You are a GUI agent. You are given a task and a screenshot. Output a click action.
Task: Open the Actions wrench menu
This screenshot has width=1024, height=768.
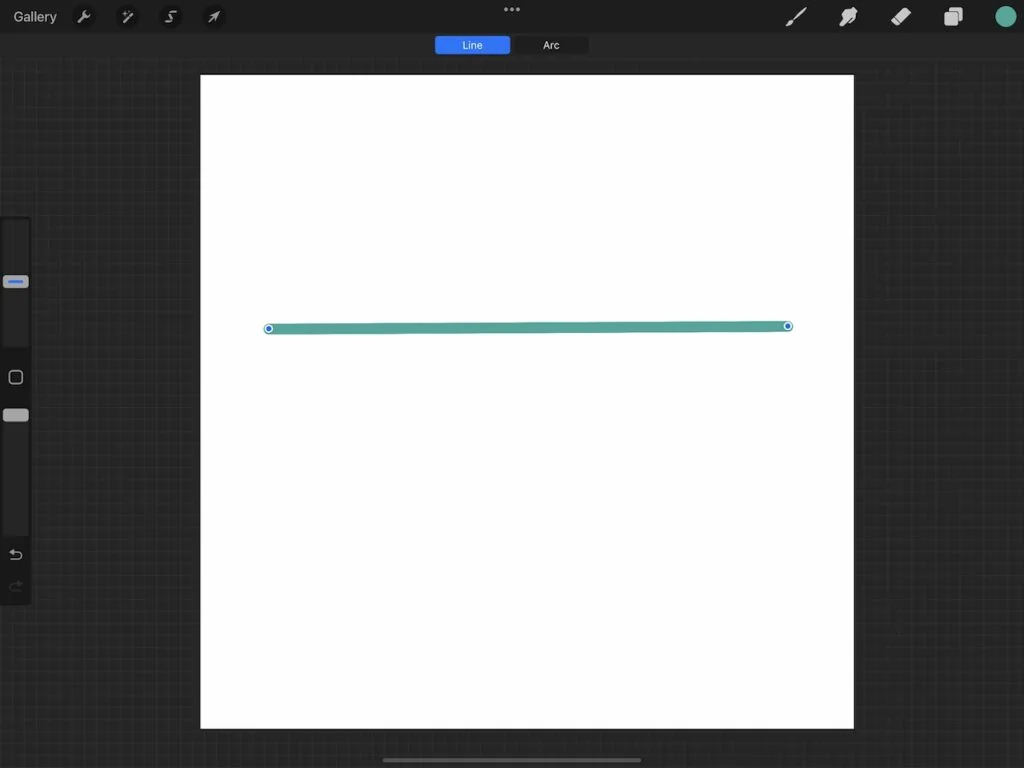click(x=84, y=17)
